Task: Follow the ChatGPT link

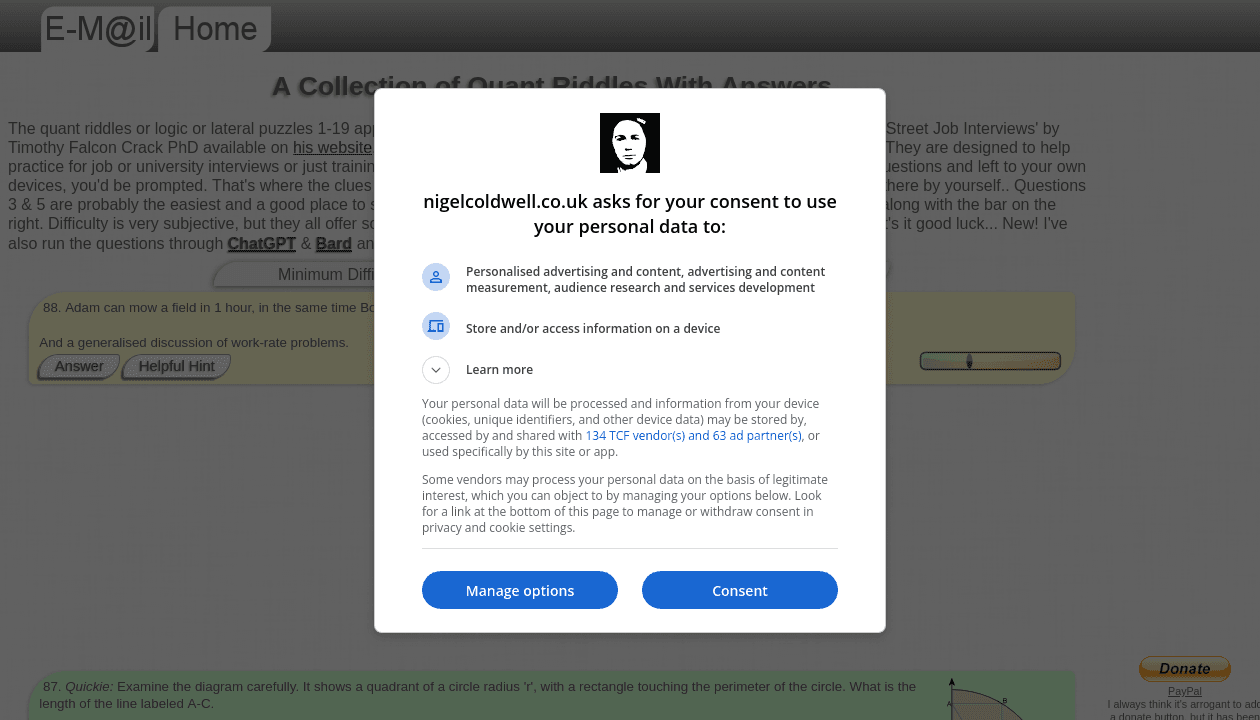Action: coord(261,244)
